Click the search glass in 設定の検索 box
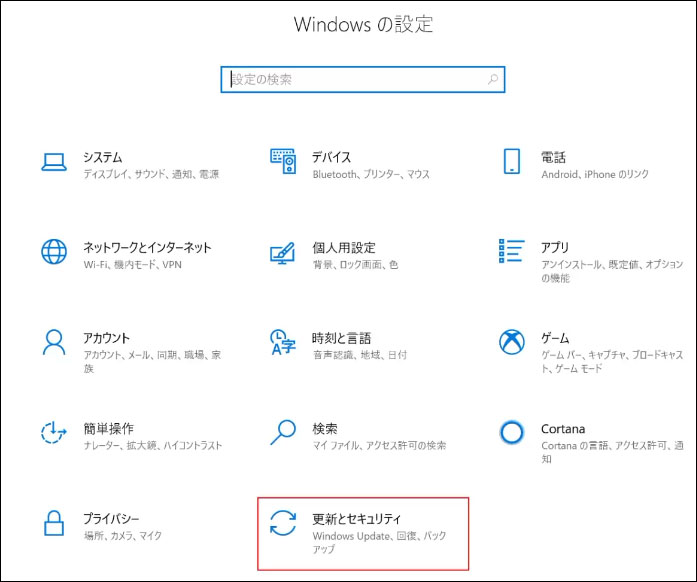Image resolution: width=697 pixels, height=582 pixels. point(493,80)
